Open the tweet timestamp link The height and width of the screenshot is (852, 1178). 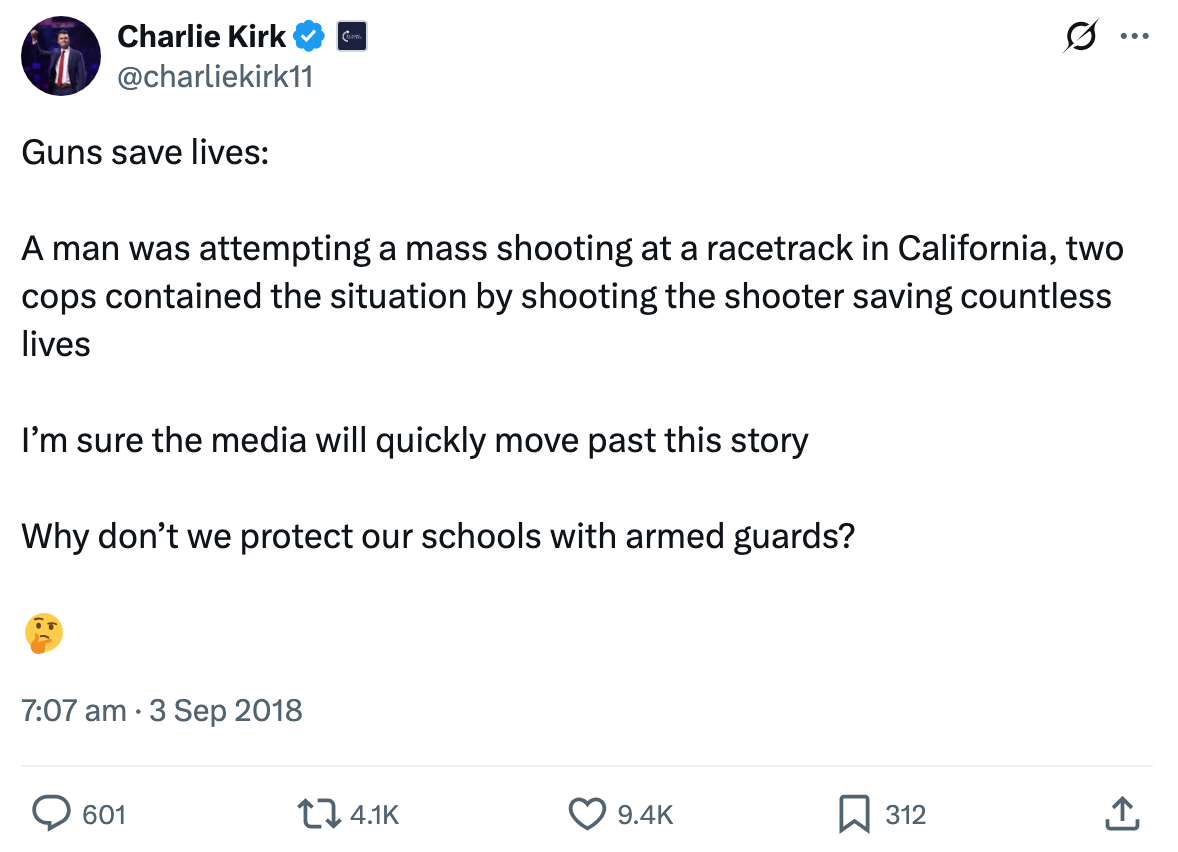click(x=161, y=710)
